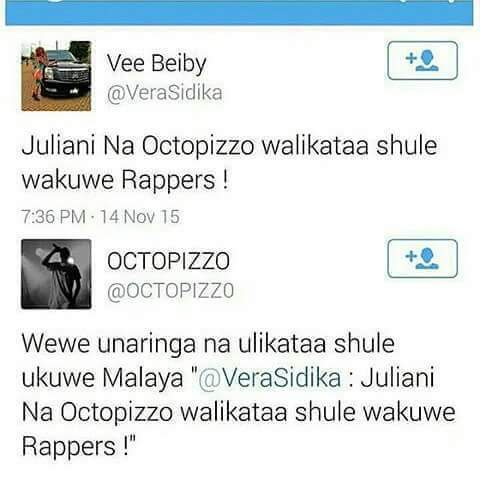Click the 7:36 PM tweet time
This screenshot has height=480, width=480.
[x=54, y=217]
